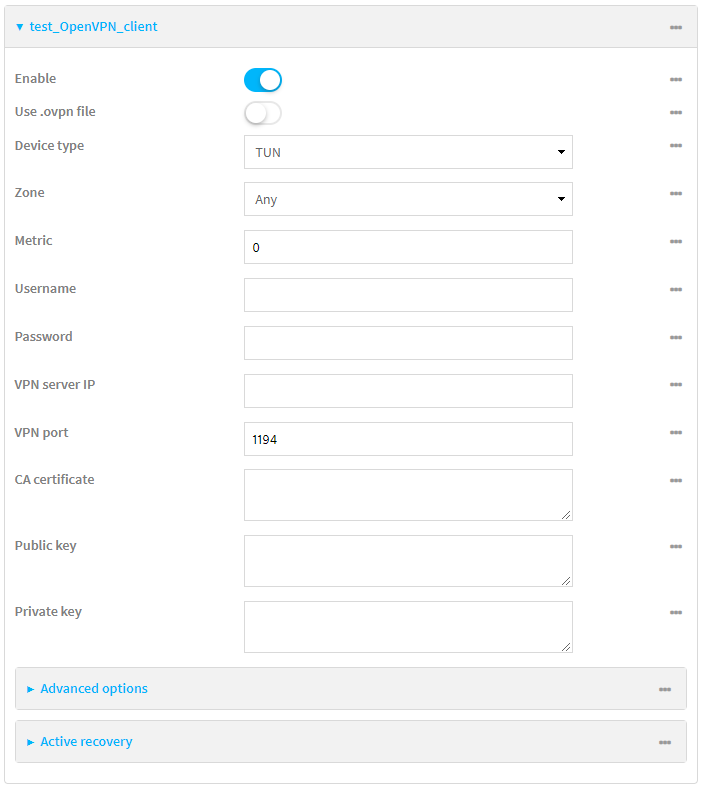Click the ellipsis icon next to Zone
Image resolution: width=702 pixels, height=788 pixels.
676,193
